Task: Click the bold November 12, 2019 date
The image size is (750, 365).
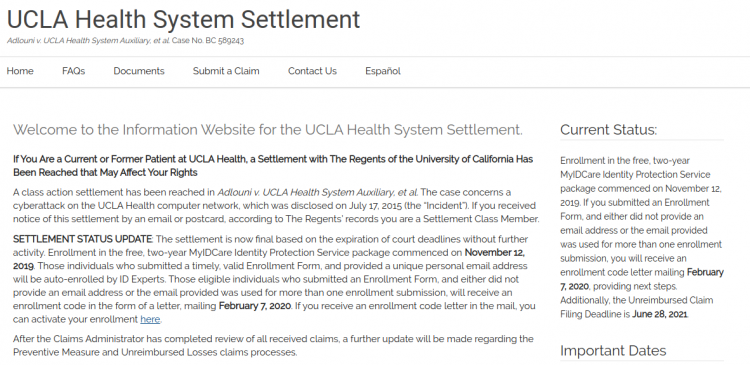Action: pyautogui.click(x=269, y=259)
